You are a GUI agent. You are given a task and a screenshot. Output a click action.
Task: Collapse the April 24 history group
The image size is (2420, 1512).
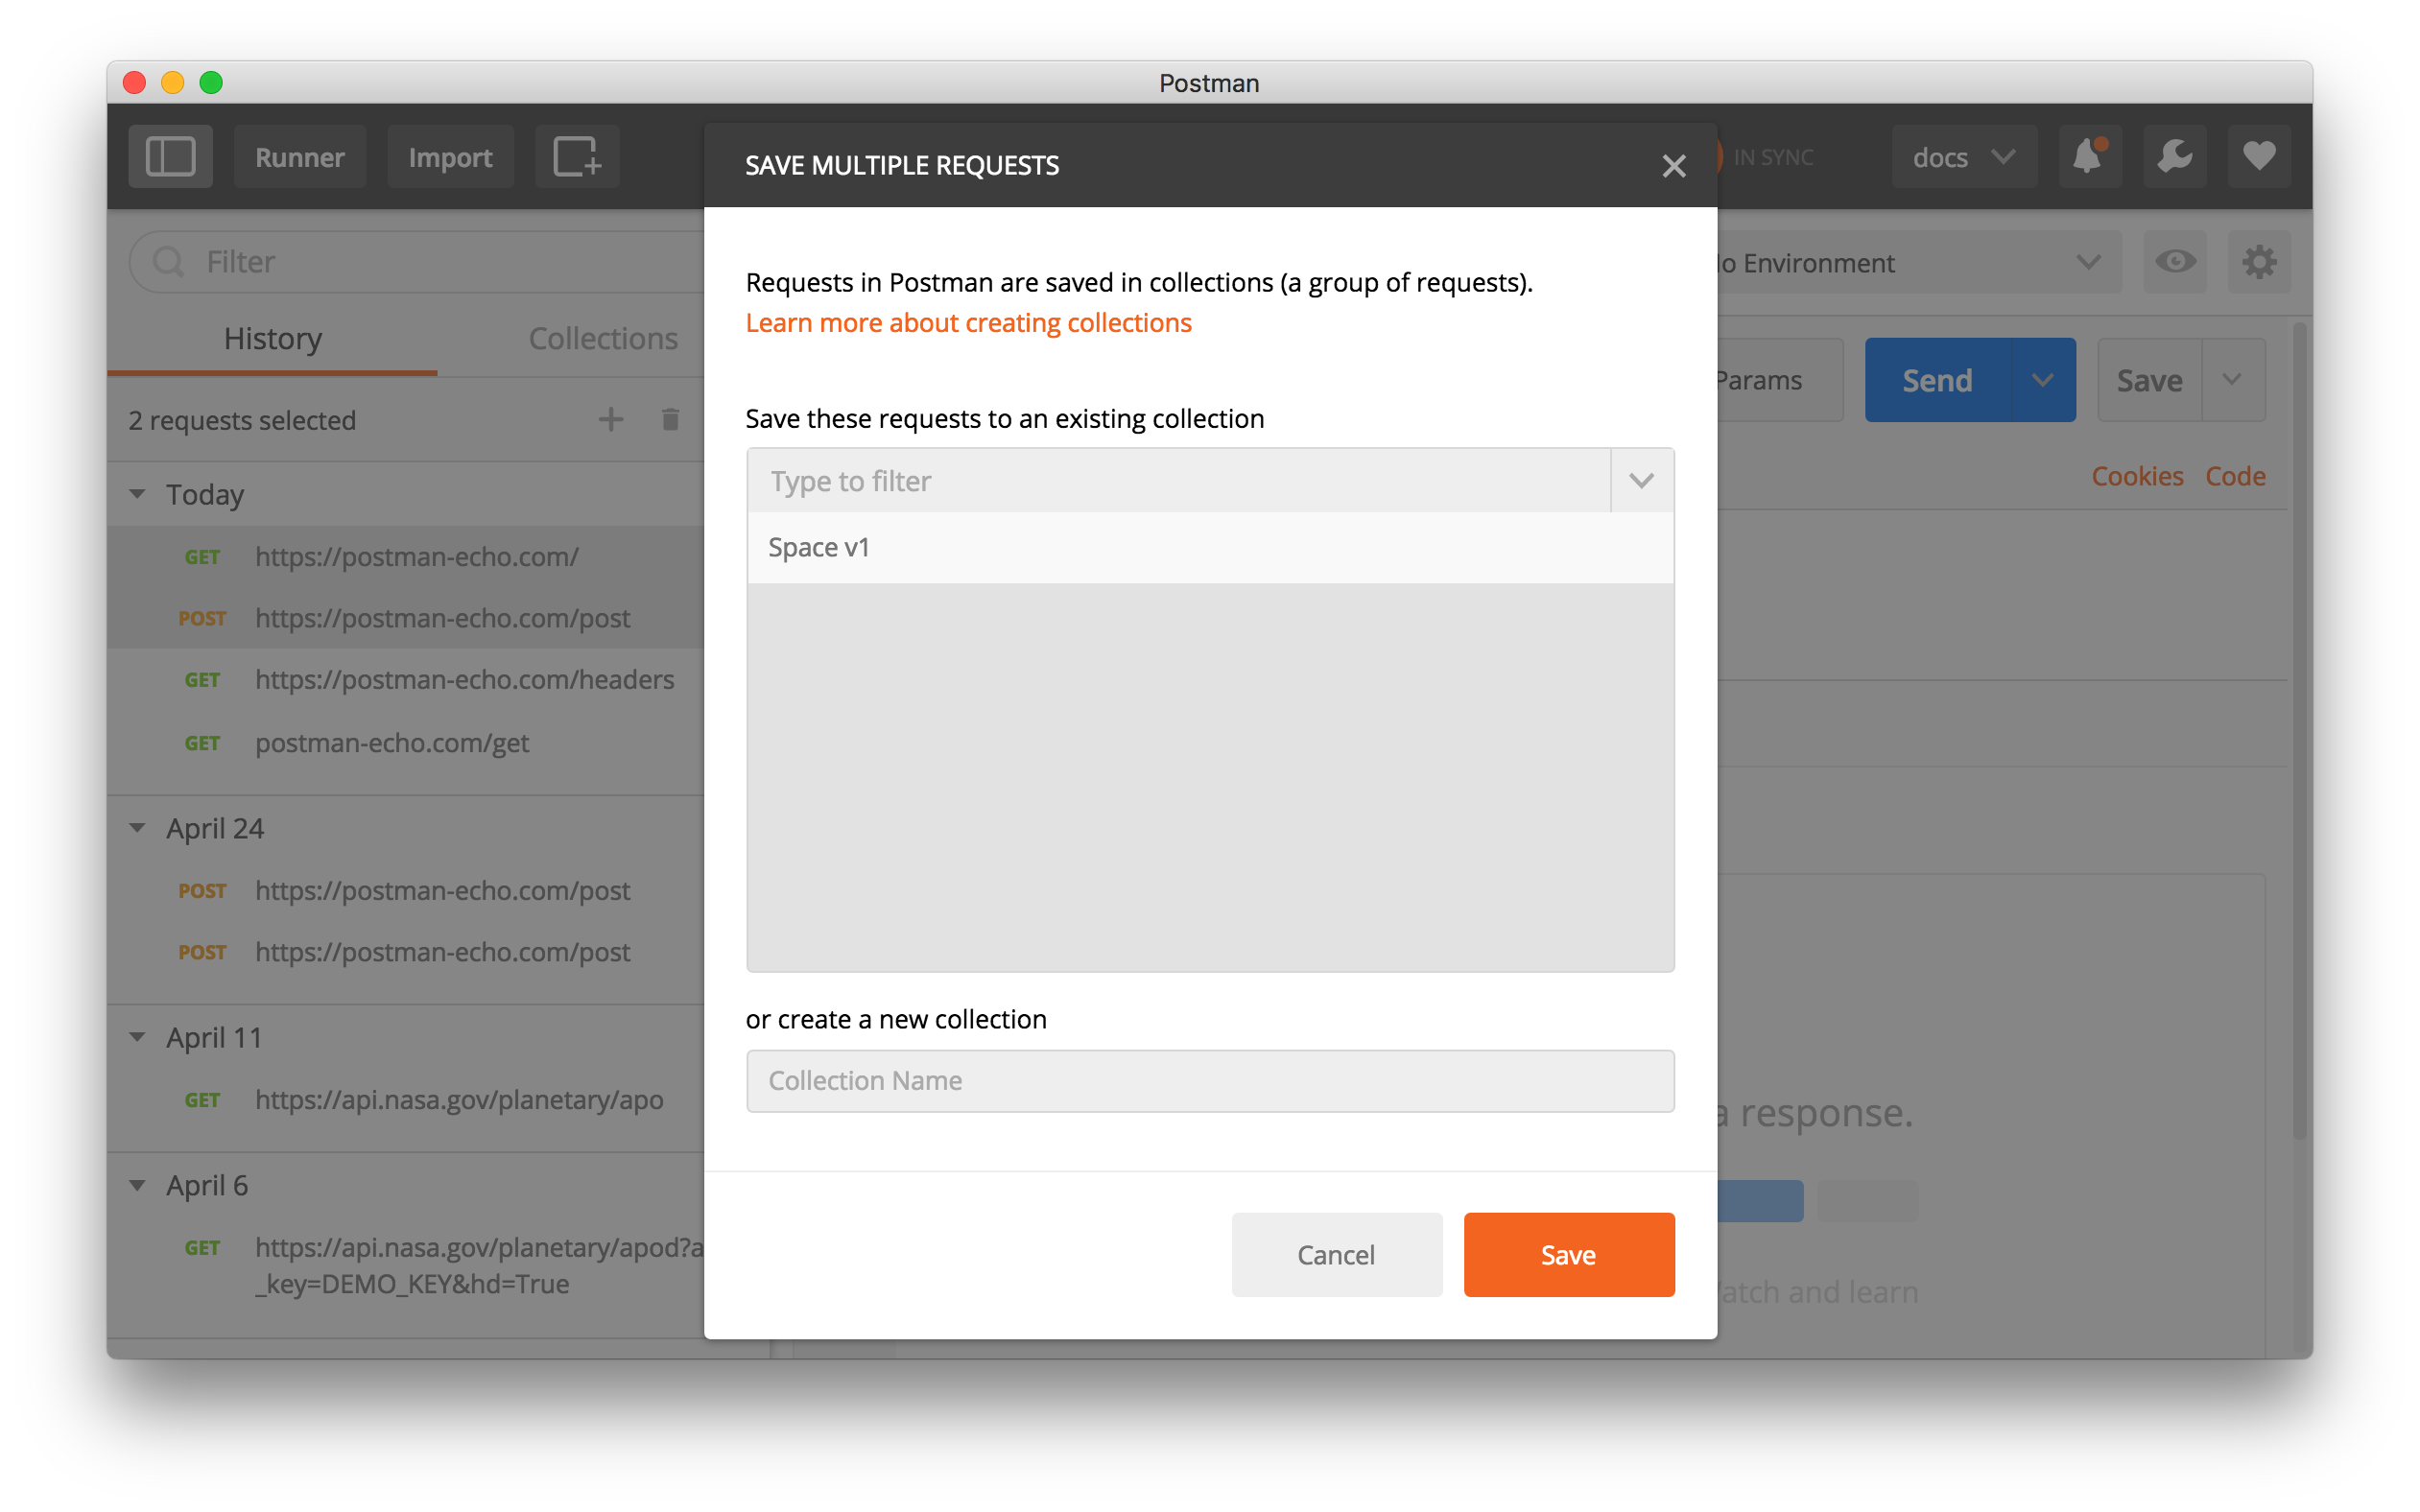click(138, 828)
